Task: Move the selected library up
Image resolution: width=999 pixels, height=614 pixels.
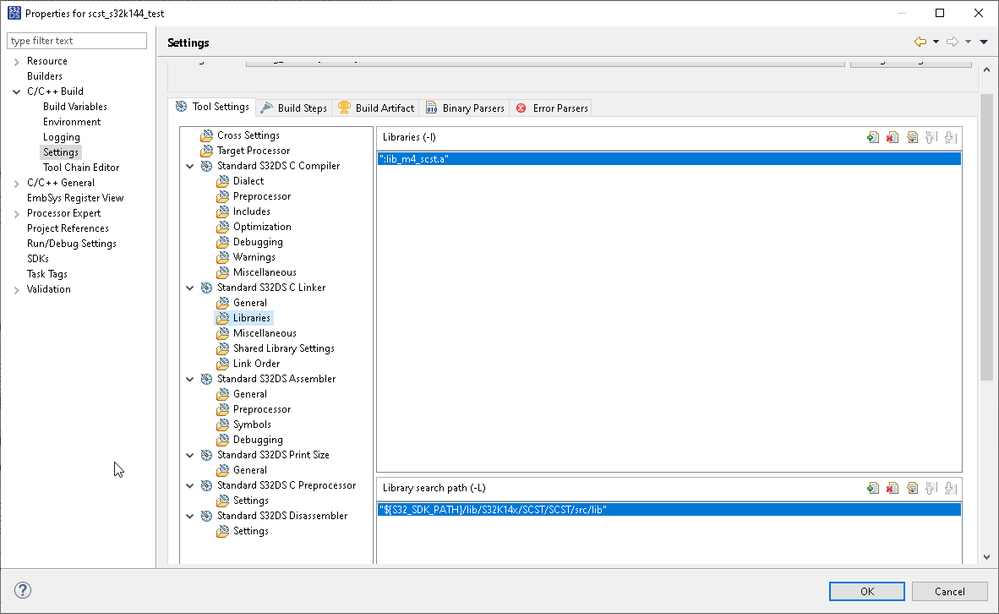Action: [x=931, y=137]
